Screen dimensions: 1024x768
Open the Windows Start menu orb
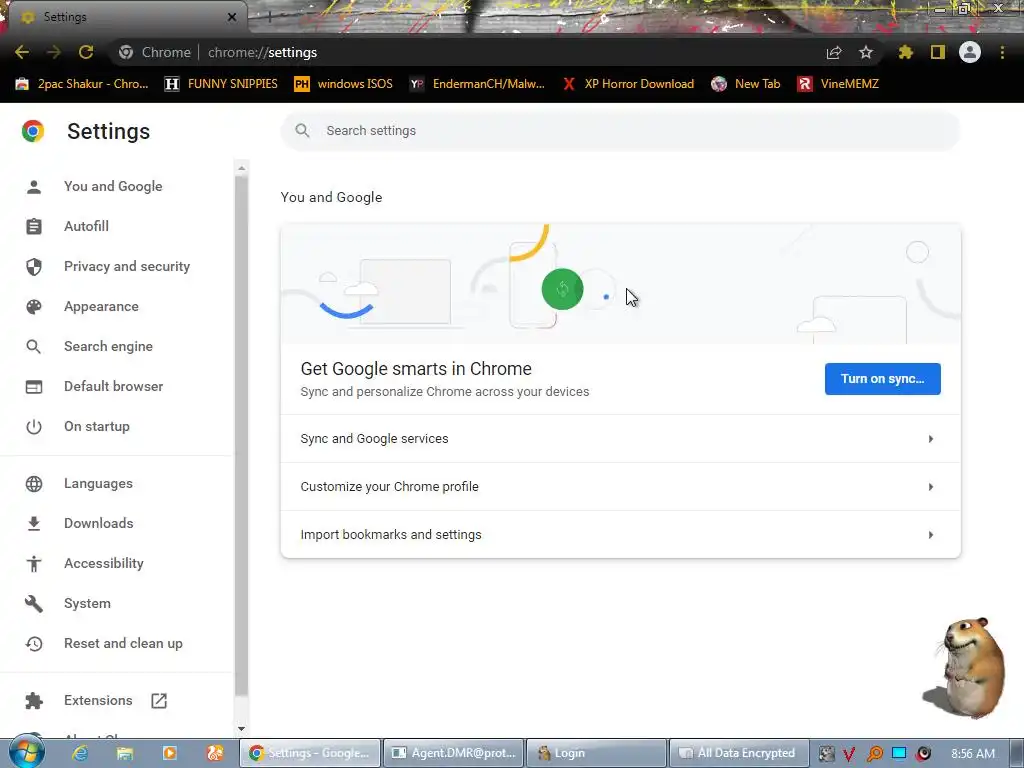(26, 752)
